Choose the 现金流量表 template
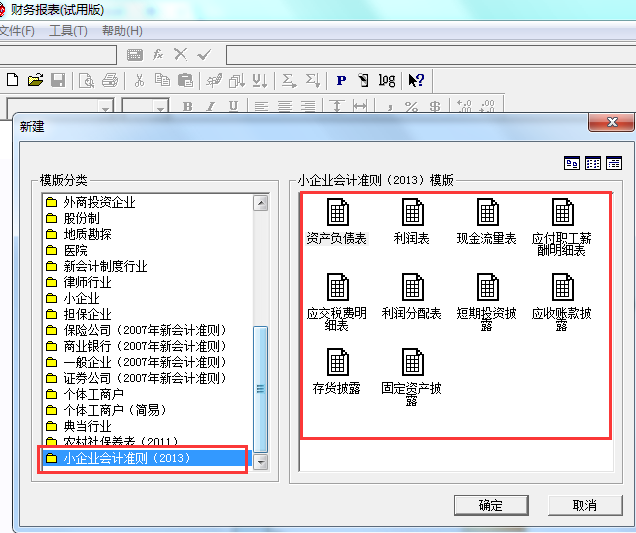 click(x=487, y=213)
